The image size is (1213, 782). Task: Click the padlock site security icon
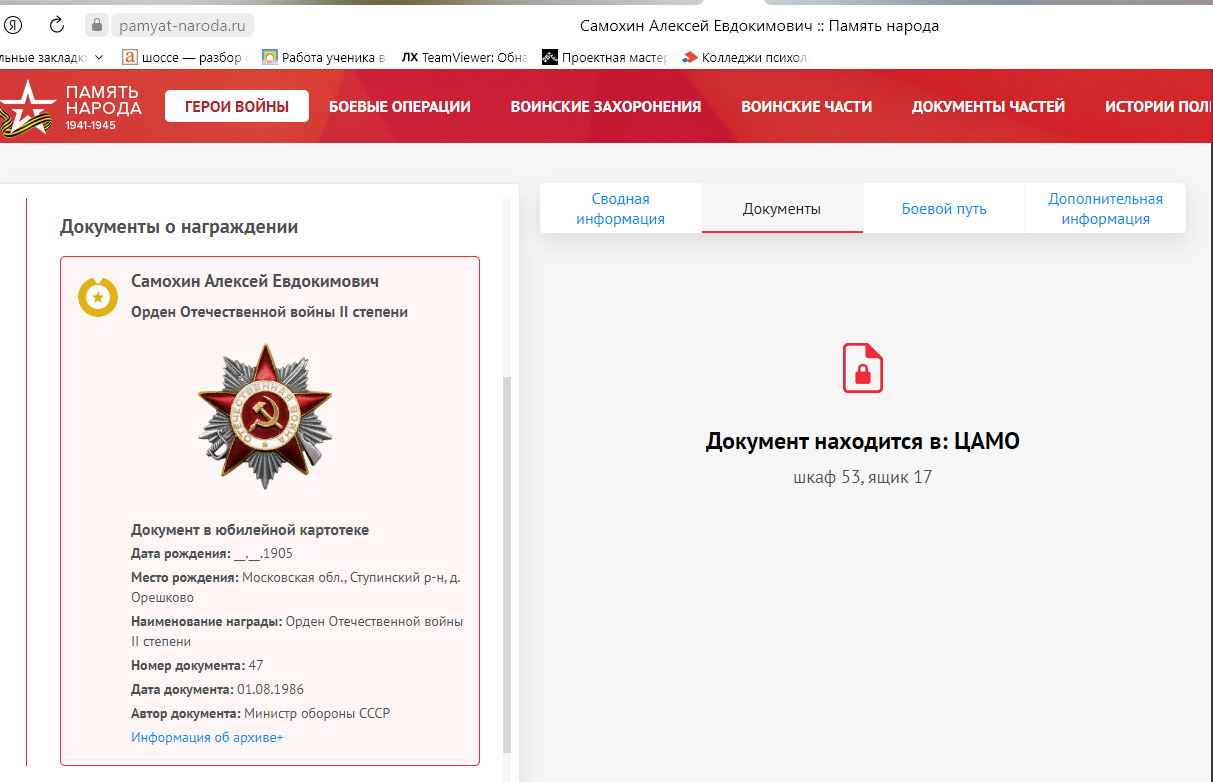[96, 25]
